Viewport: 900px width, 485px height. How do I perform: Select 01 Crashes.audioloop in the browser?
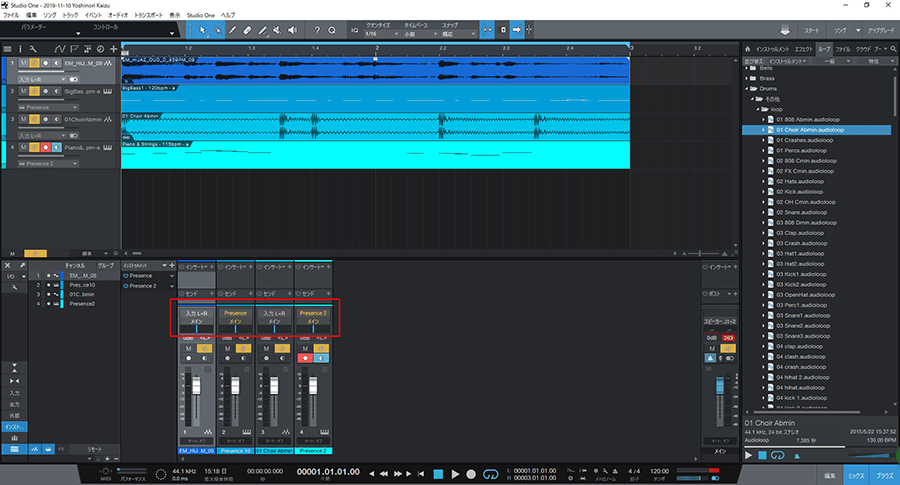(x=805, y=139)
